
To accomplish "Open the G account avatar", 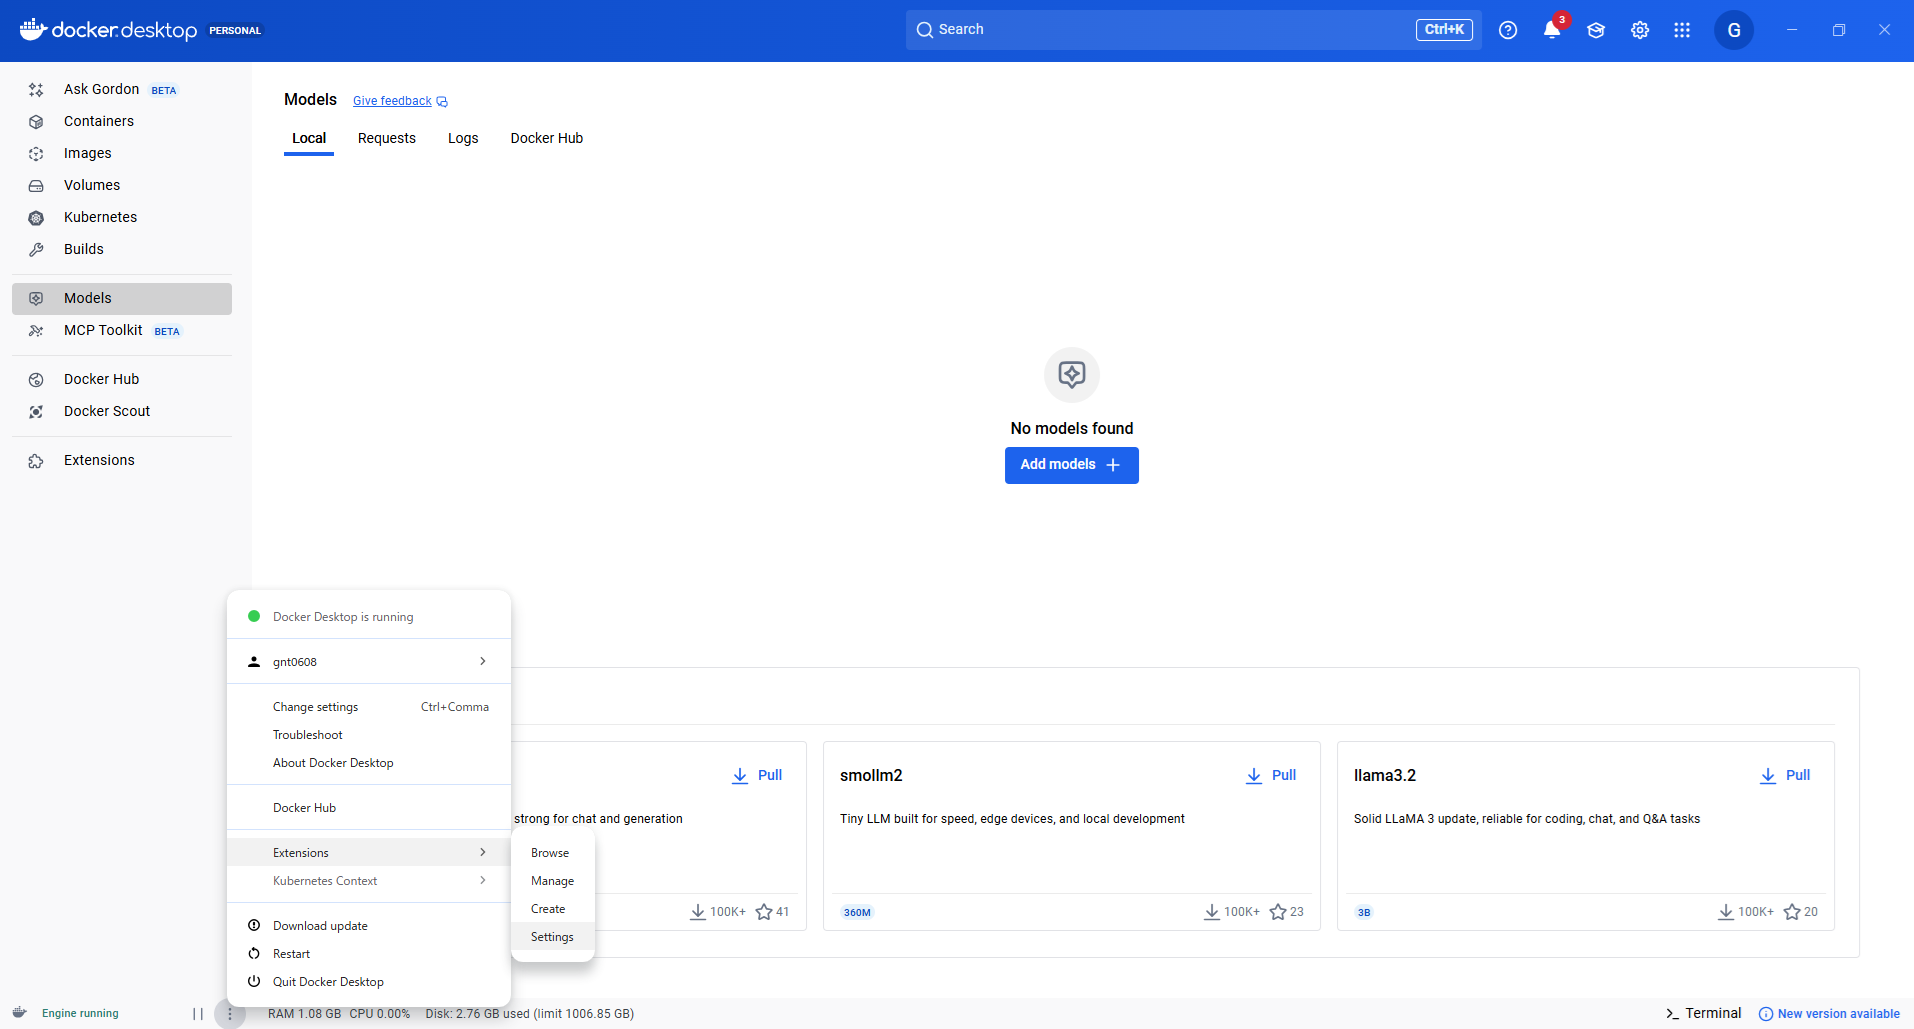I will (1734, 30).
